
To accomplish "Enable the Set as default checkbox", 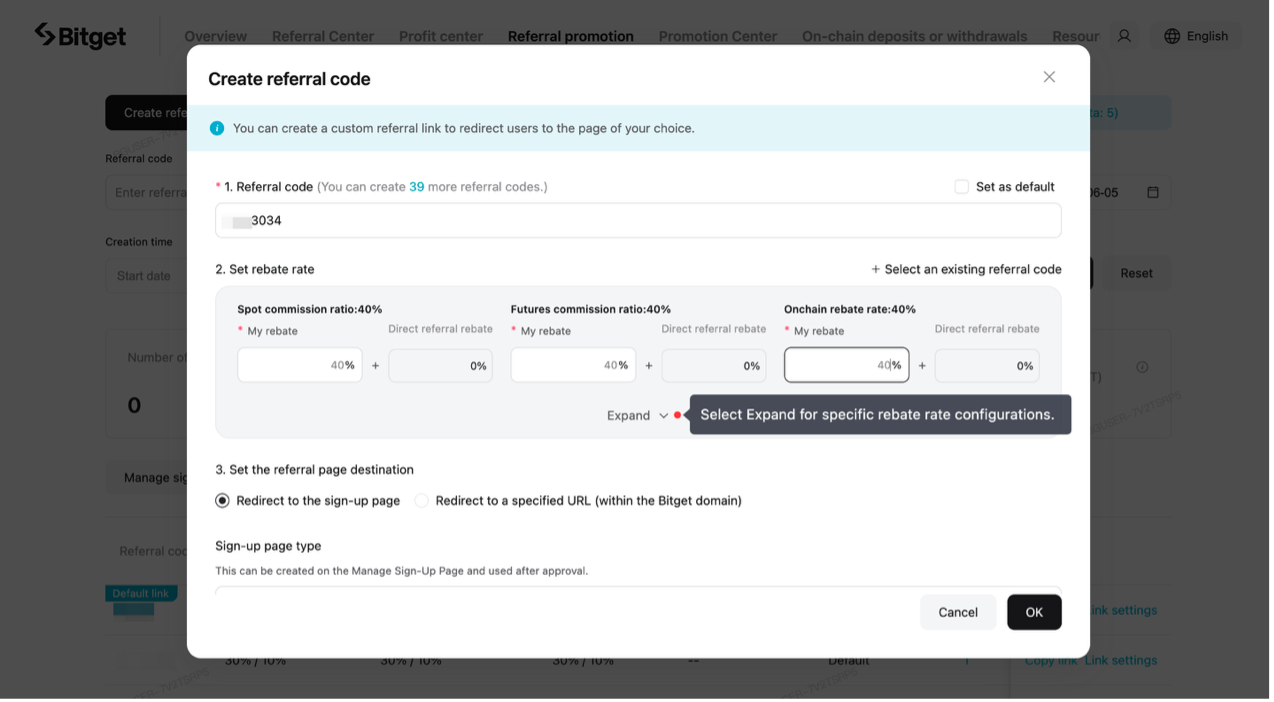I will 961,186.
